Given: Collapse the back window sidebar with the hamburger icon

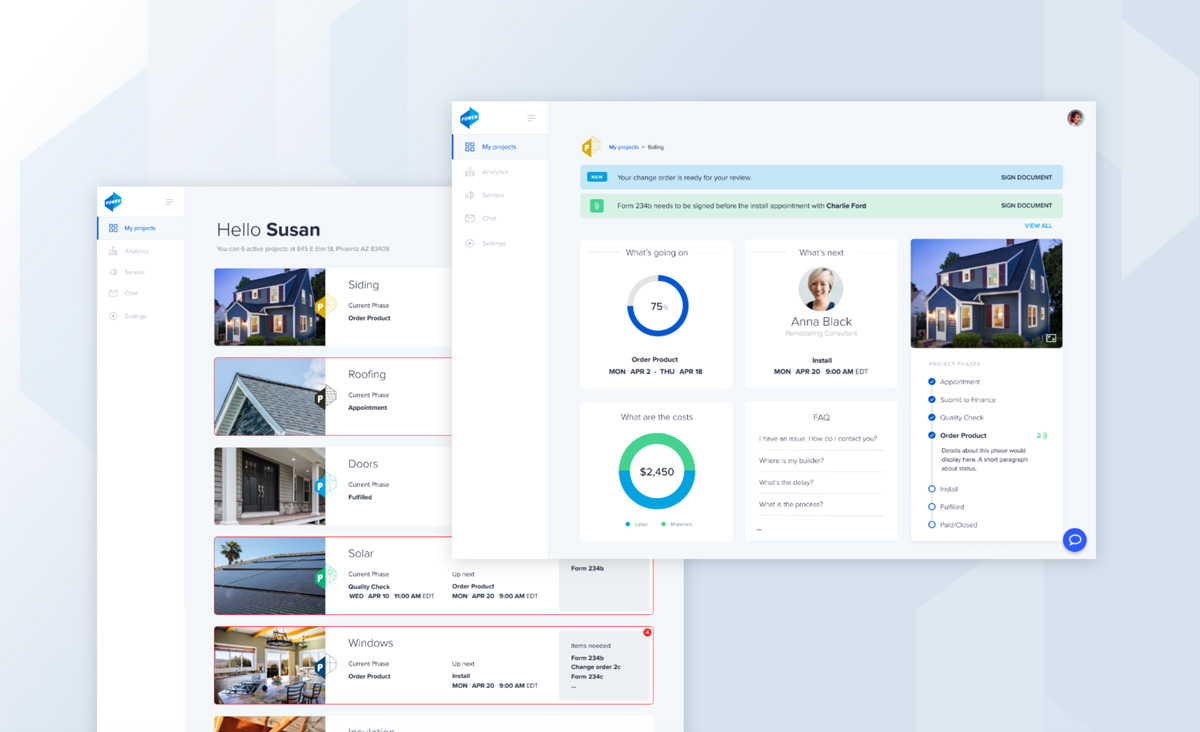Looking at the screenshot, I should [x=169, y=202].
